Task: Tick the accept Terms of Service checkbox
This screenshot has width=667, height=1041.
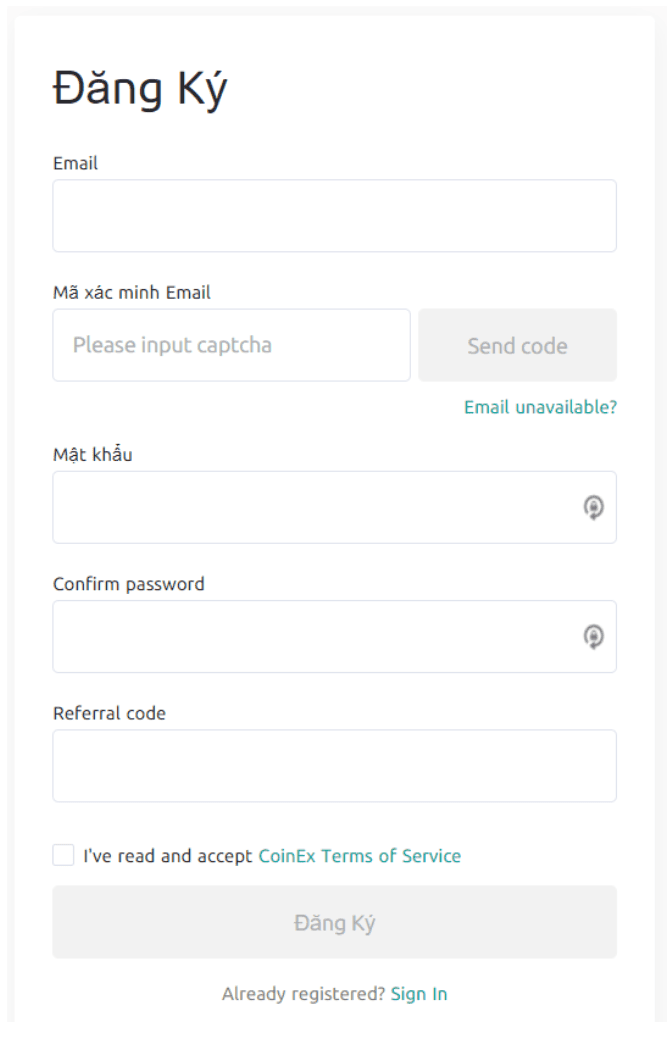Action: 64,855
